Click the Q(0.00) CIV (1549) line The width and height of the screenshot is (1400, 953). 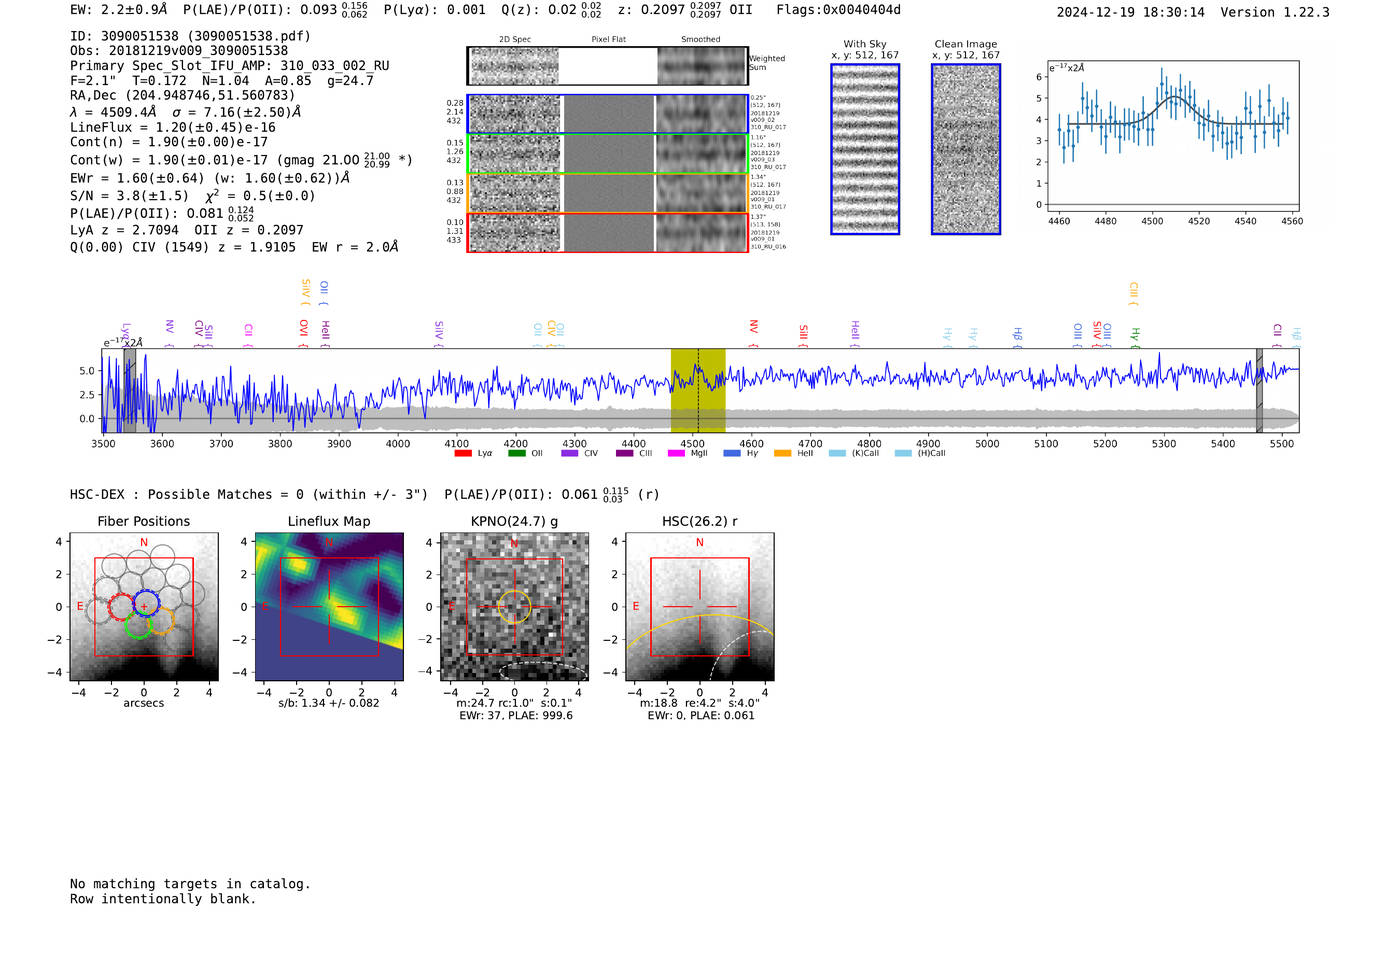(x=234, y=247)
